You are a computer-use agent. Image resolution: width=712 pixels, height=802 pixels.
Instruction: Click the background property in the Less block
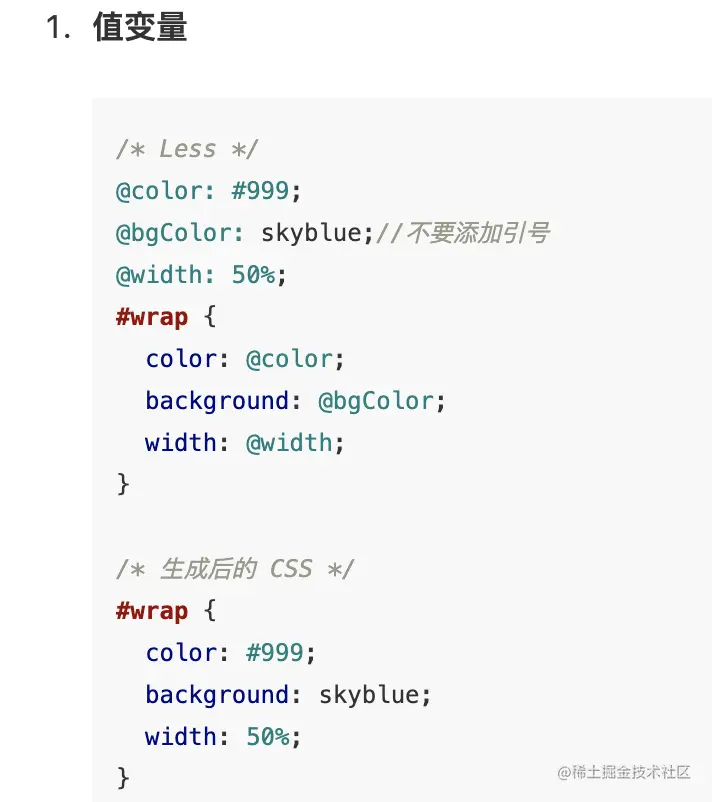217,401
